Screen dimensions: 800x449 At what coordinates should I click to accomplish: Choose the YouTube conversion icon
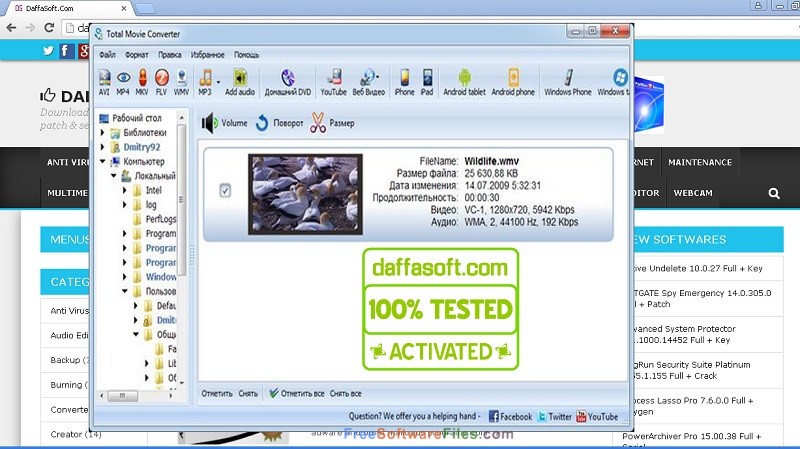pos(334,82)
